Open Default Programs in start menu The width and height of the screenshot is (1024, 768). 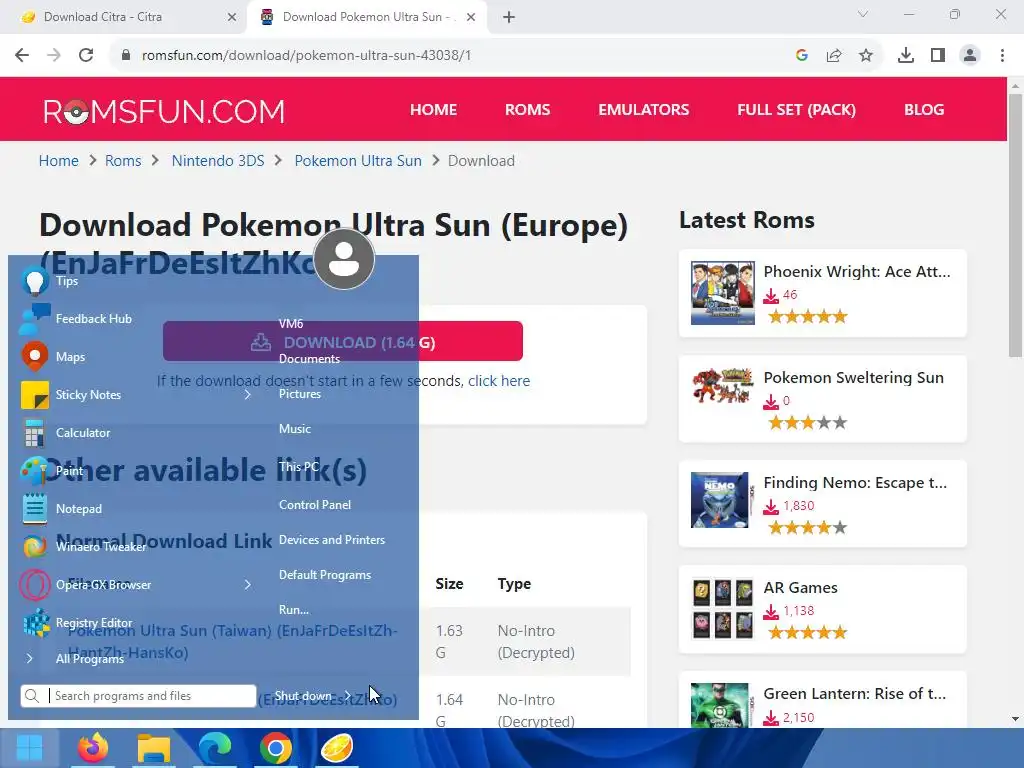coord(325,575)
